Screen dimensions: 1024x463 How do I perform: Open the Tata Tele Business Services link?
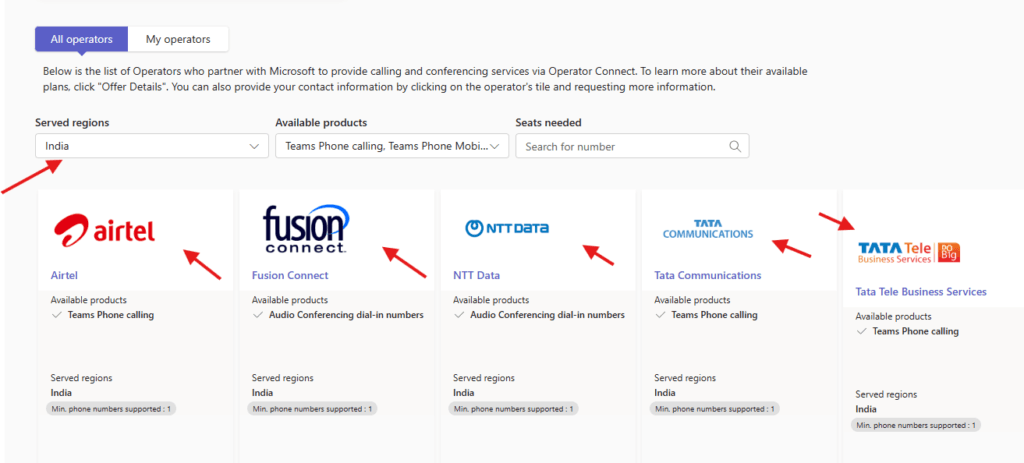click(x=921, y=292)
